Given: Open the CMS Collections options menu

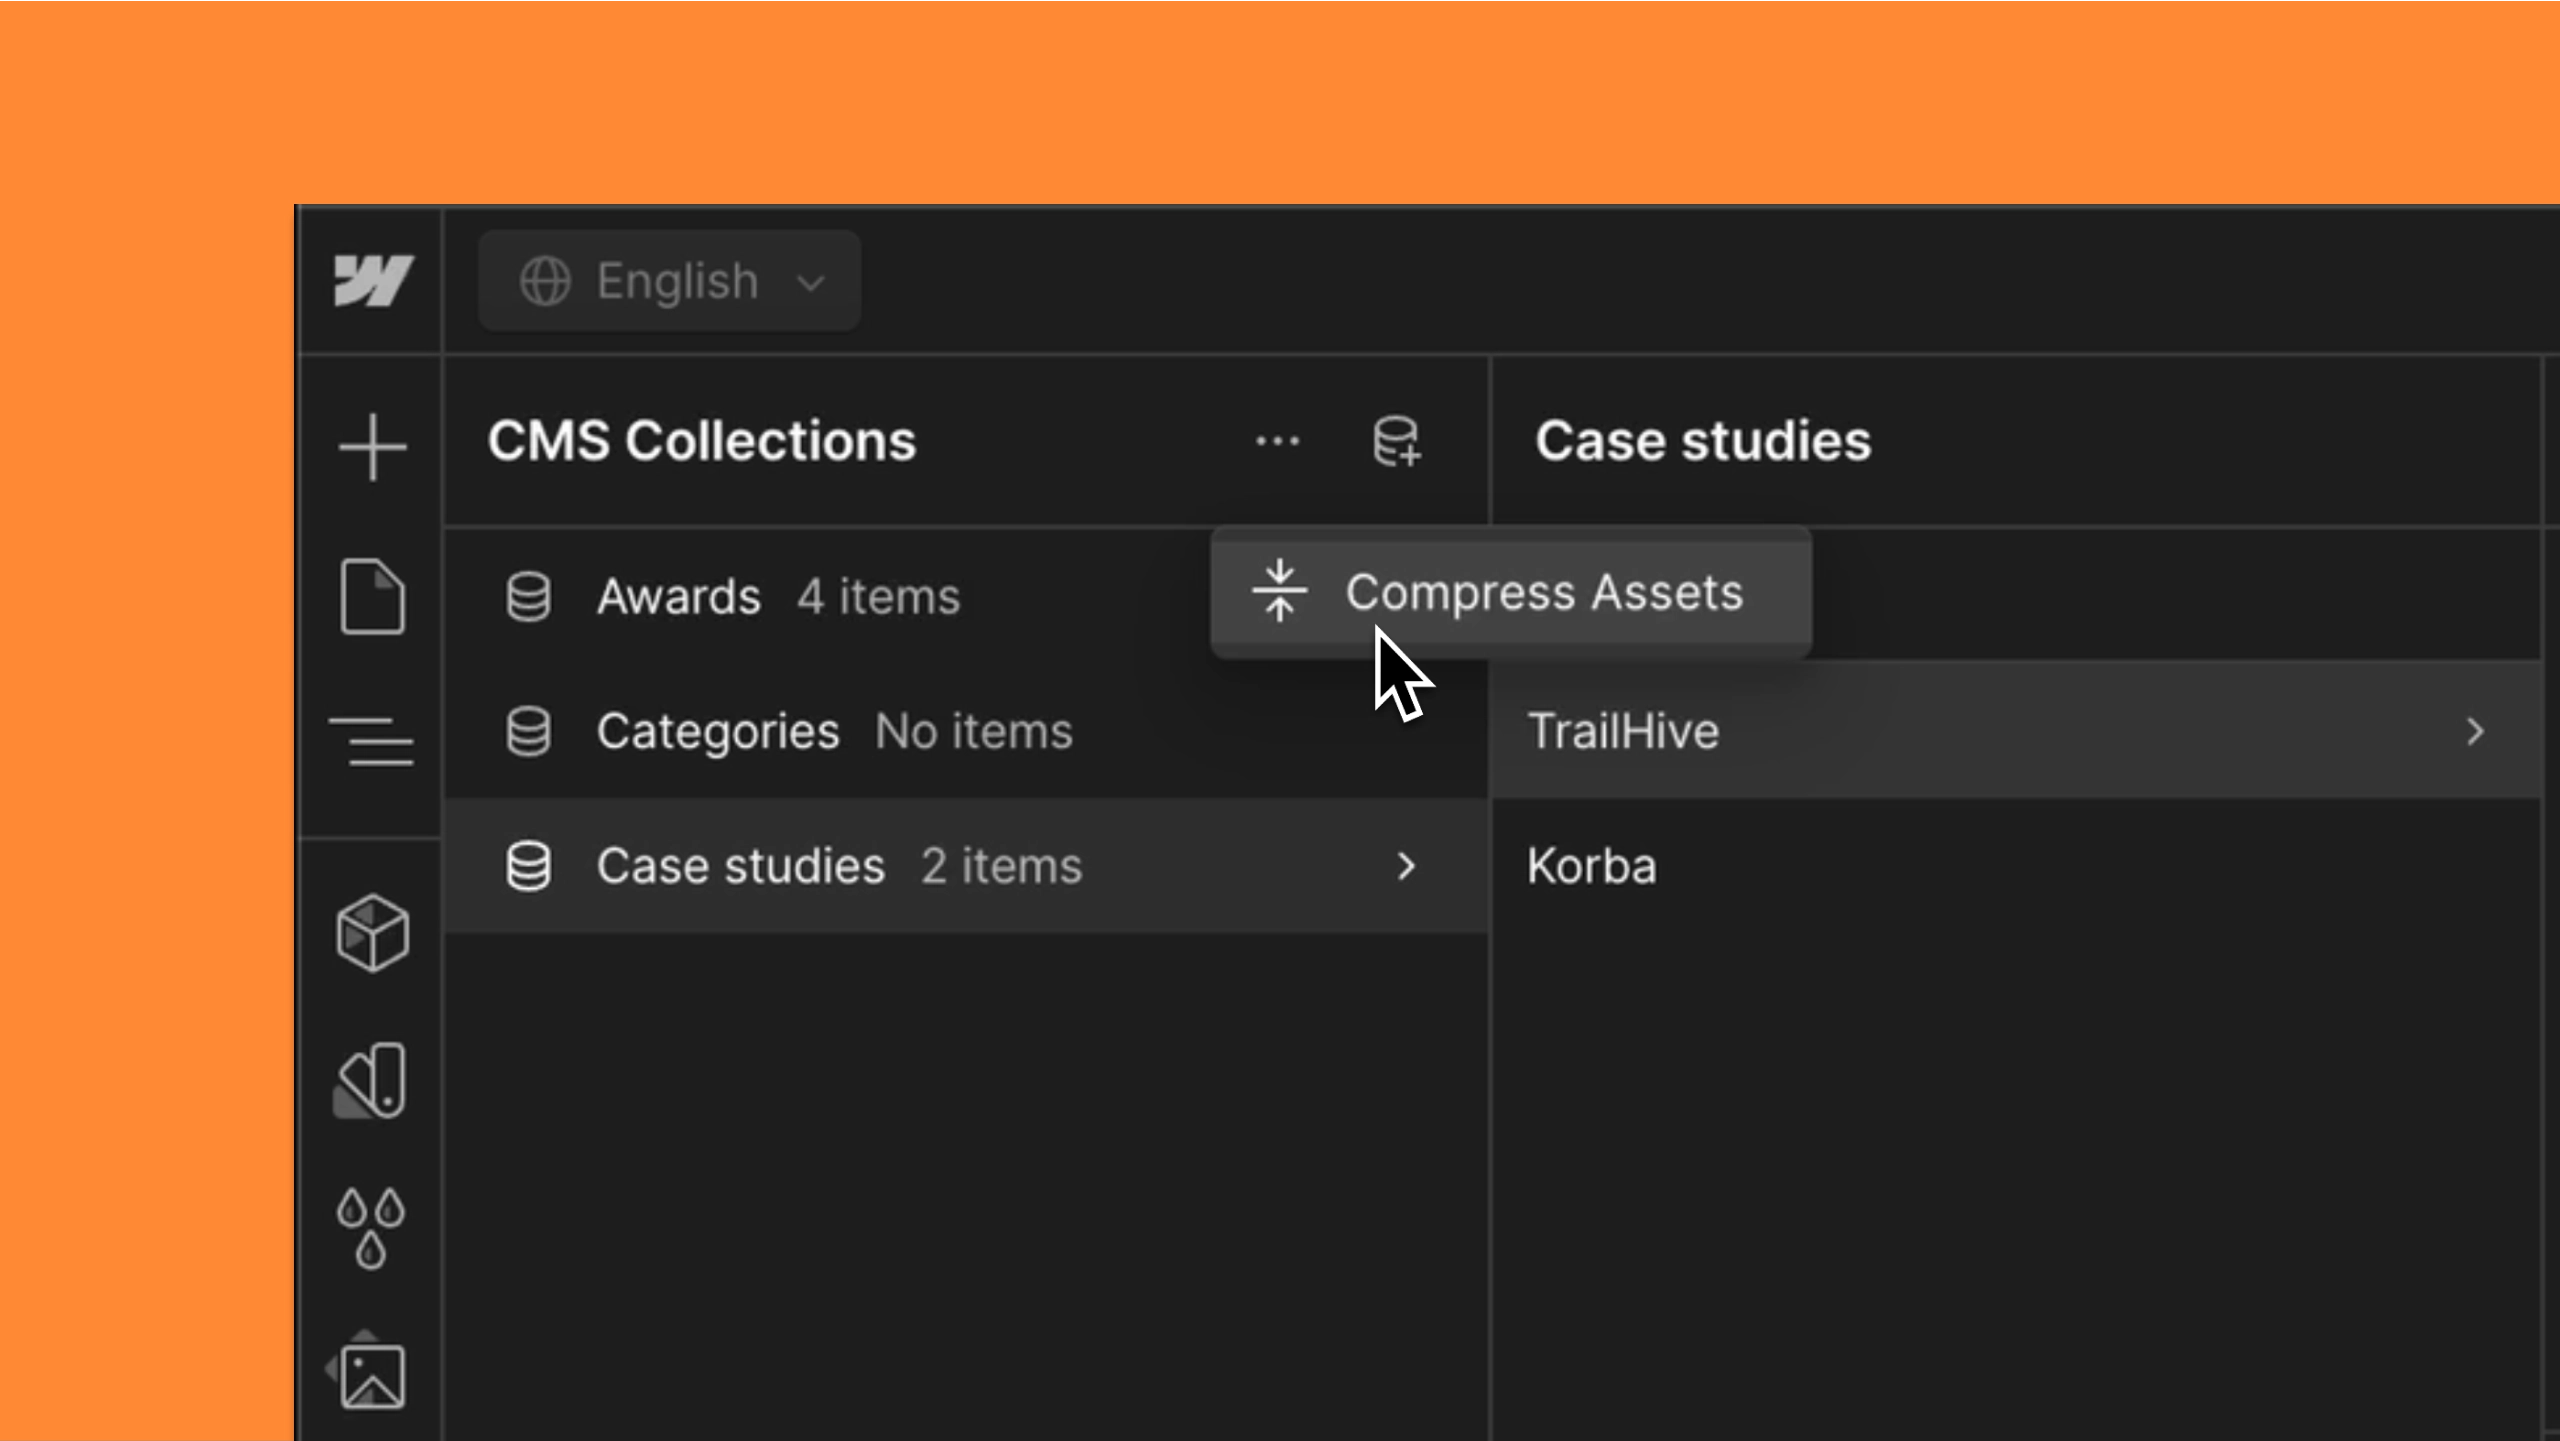Looking at the screenshot, I should [1277, 441].
